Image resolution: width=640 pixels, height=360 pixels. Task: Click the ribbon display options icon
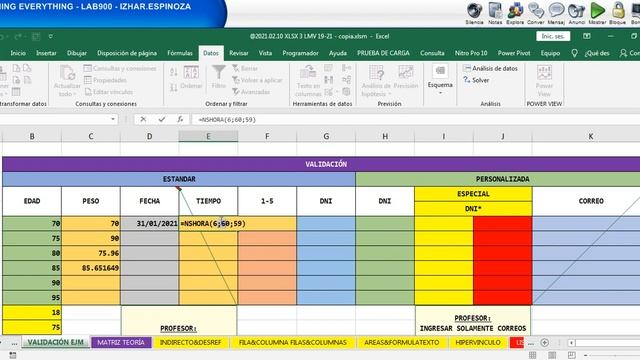[x=587, y=36]
